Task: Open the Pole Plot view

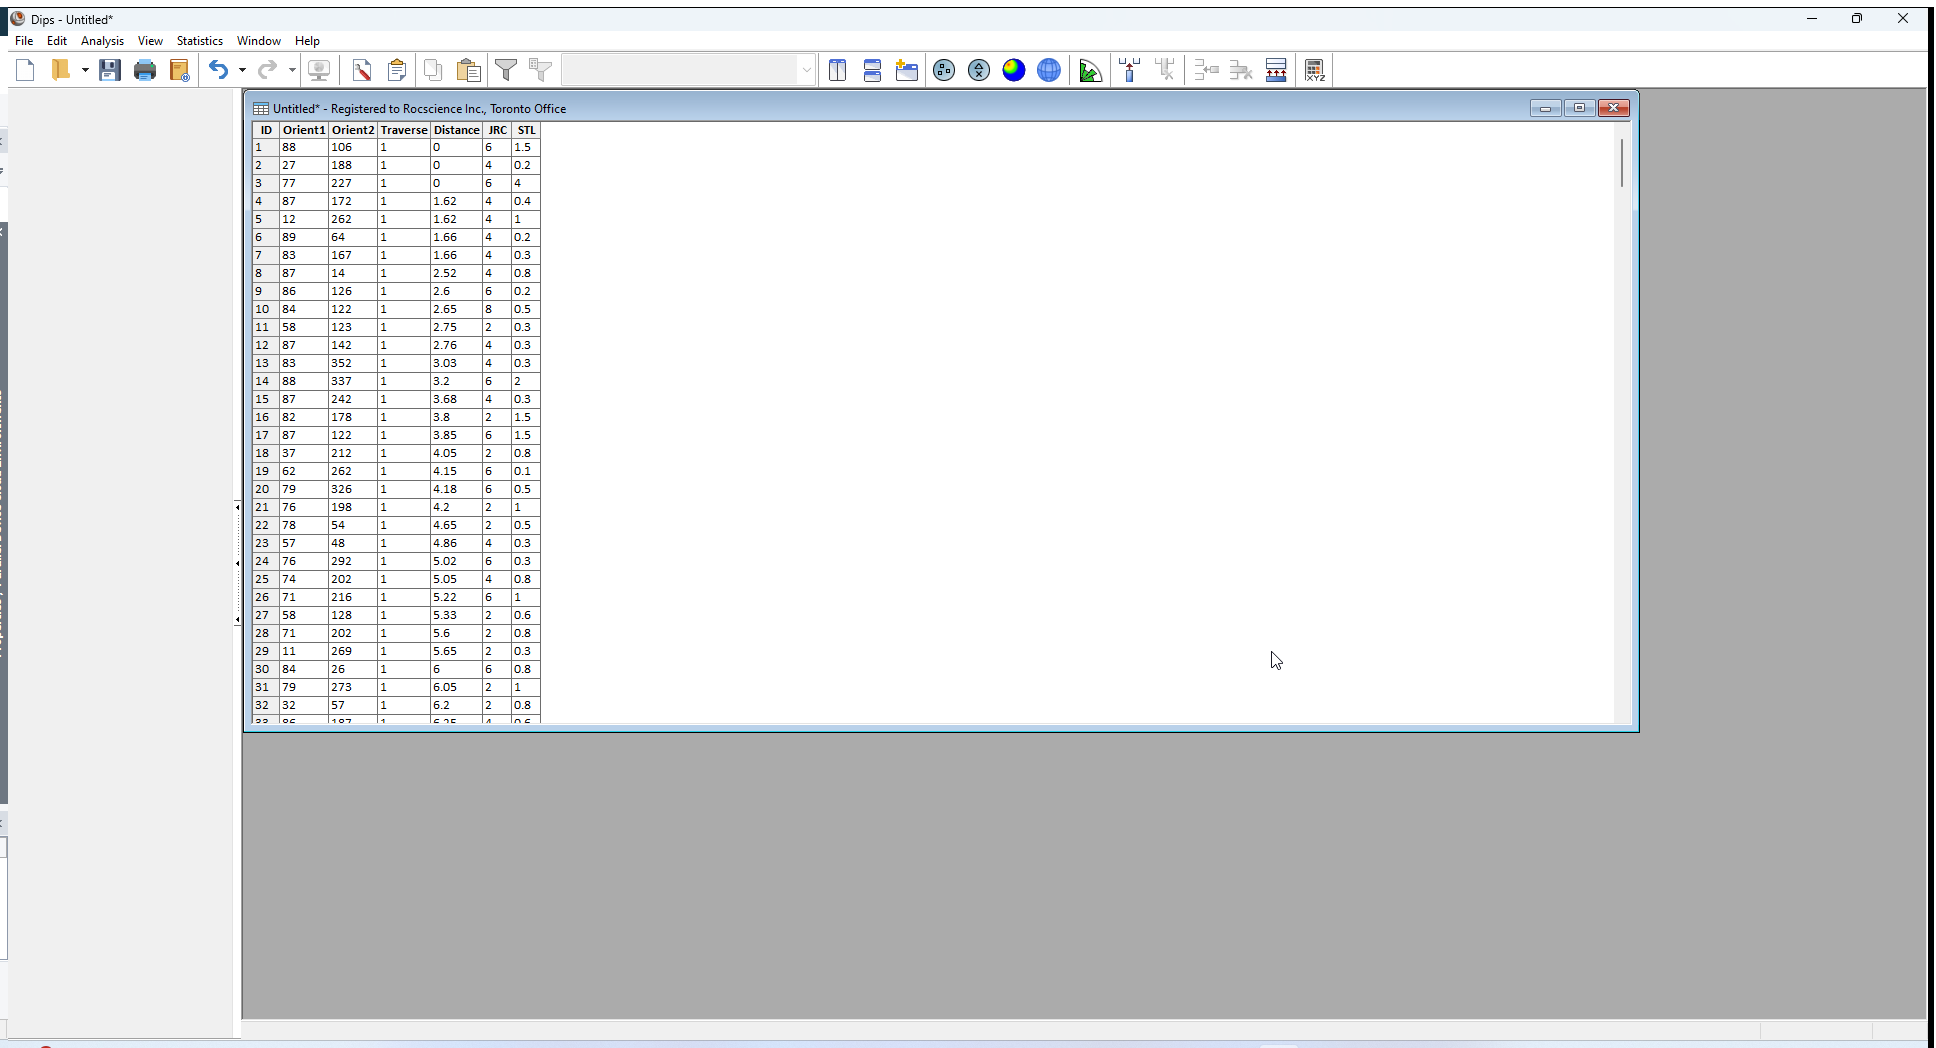Action: tap(944, 70)
